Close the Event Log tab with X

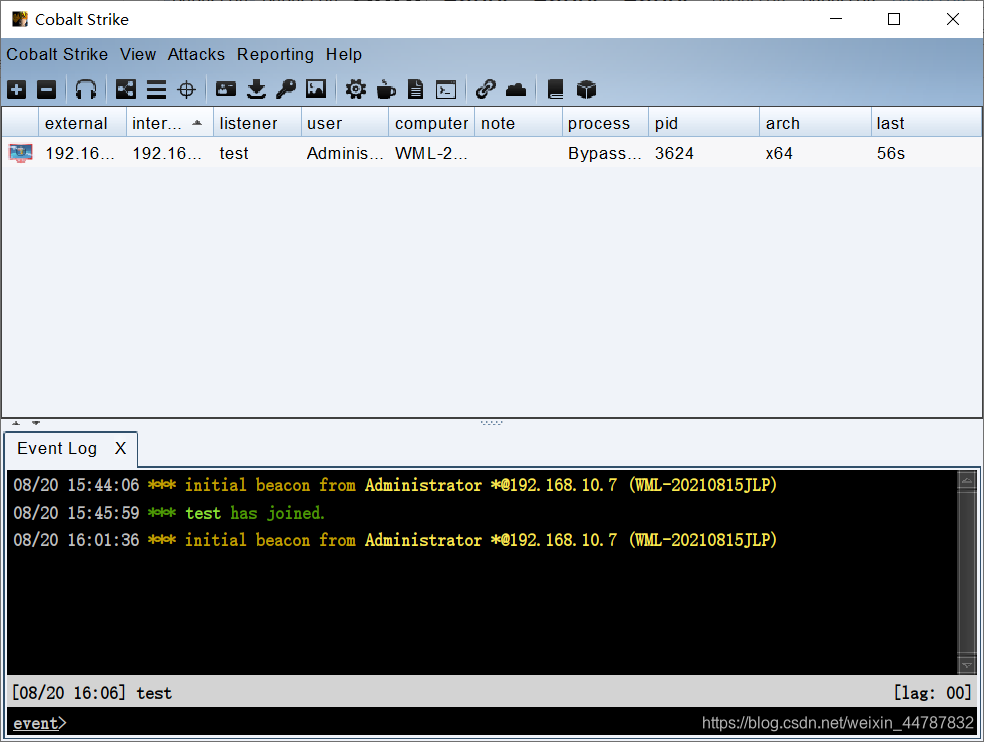[x=120, y=448]
